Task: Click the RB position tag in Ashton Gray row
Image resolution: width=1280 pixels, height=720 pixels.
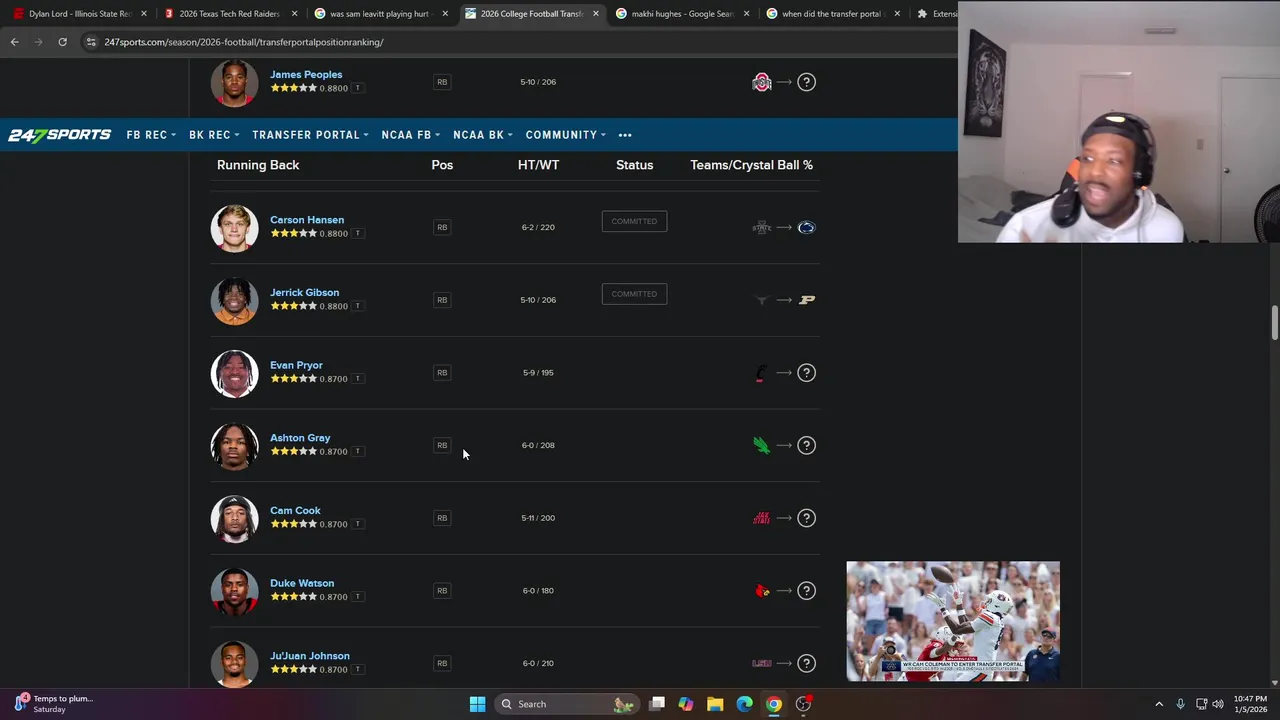Action: tap(442, 445)
